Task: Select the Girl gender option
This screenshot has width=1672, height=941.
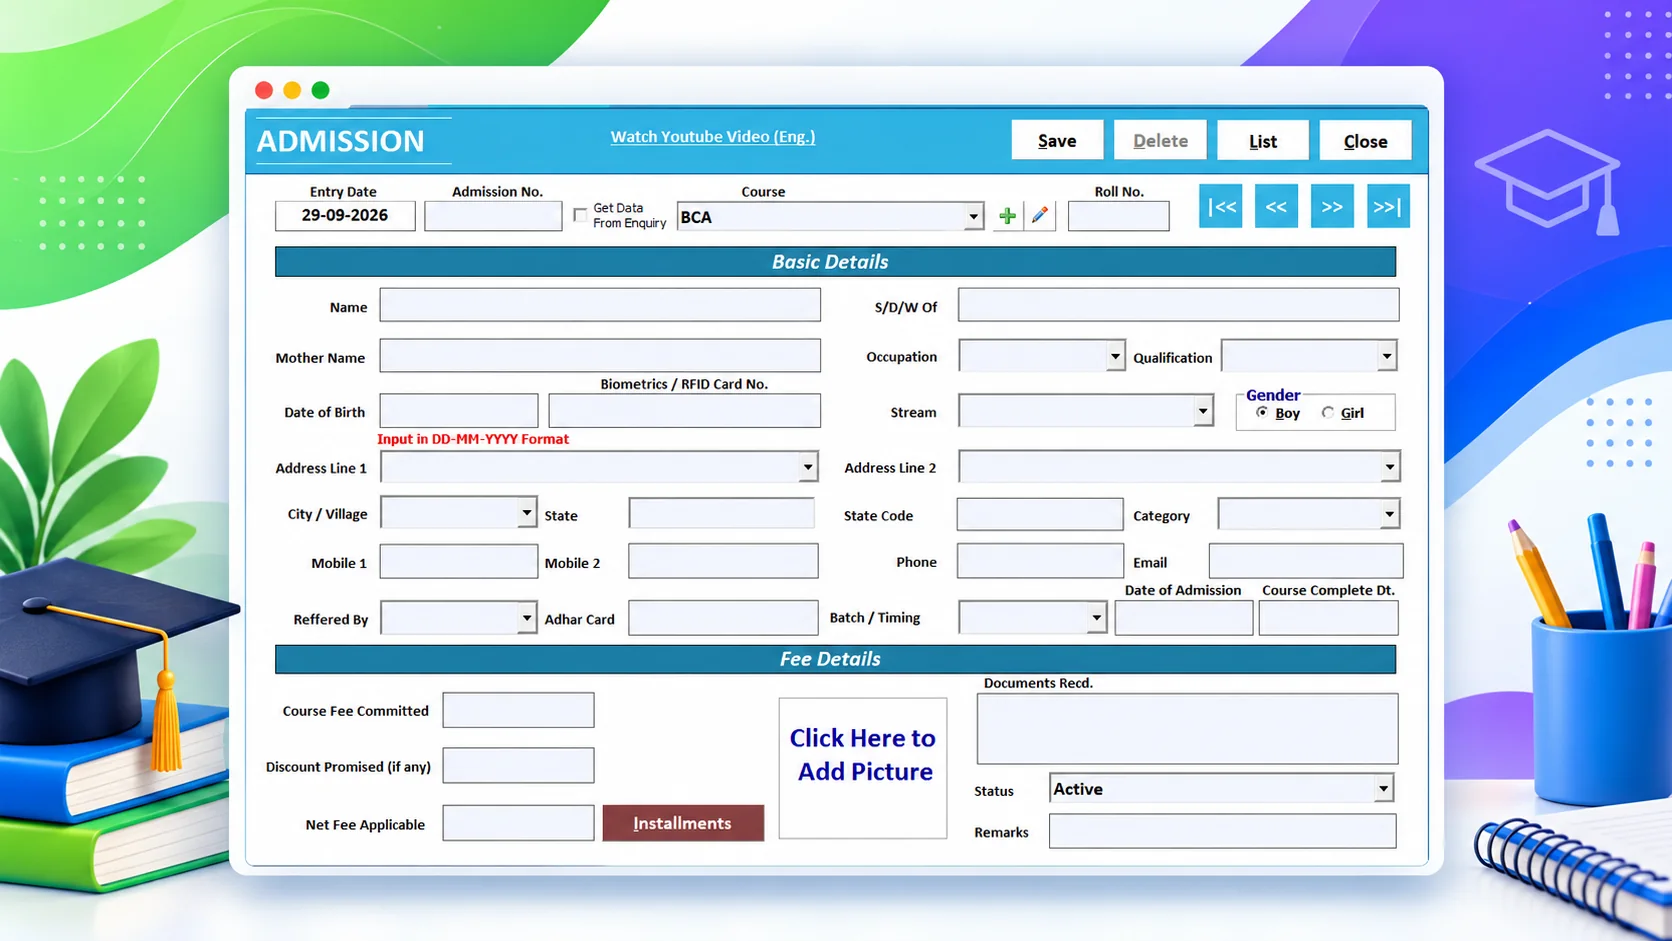Action: 1328,412
